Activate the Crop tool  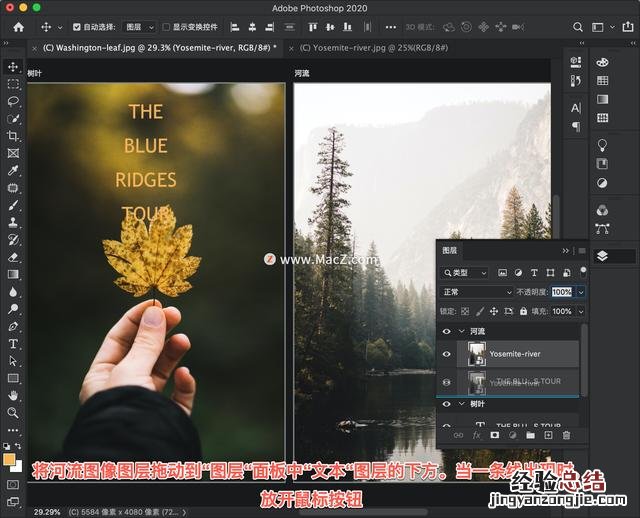pyautogui.click(x=13, y=136)
